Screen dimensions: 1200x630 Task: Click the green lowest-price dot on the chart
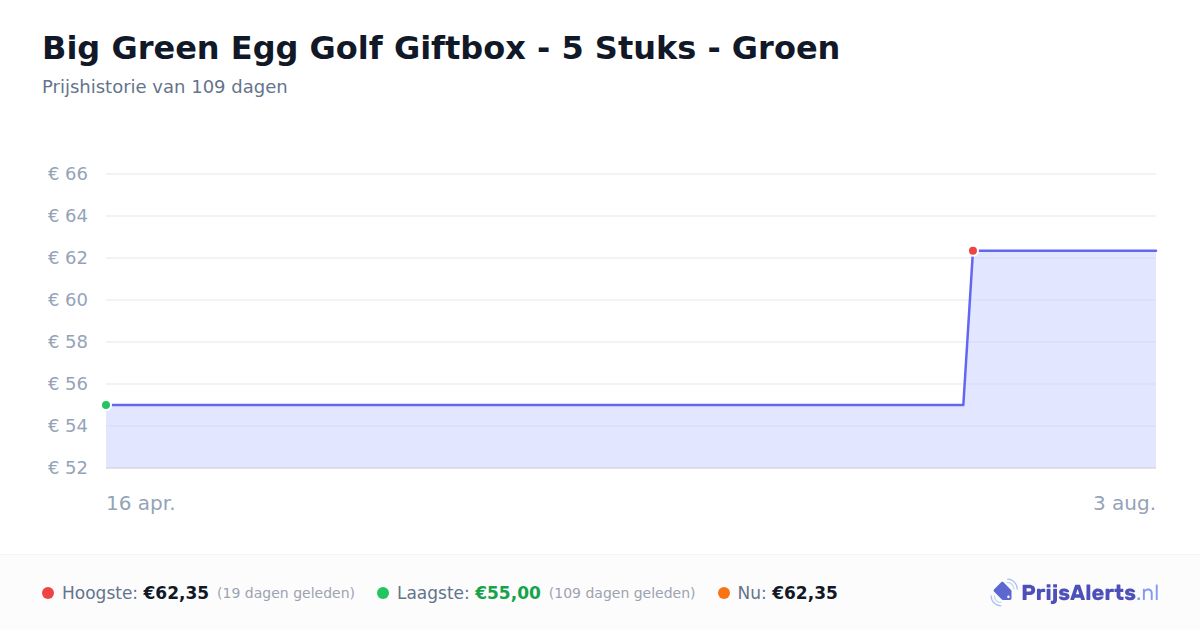[x=106, y=405]
